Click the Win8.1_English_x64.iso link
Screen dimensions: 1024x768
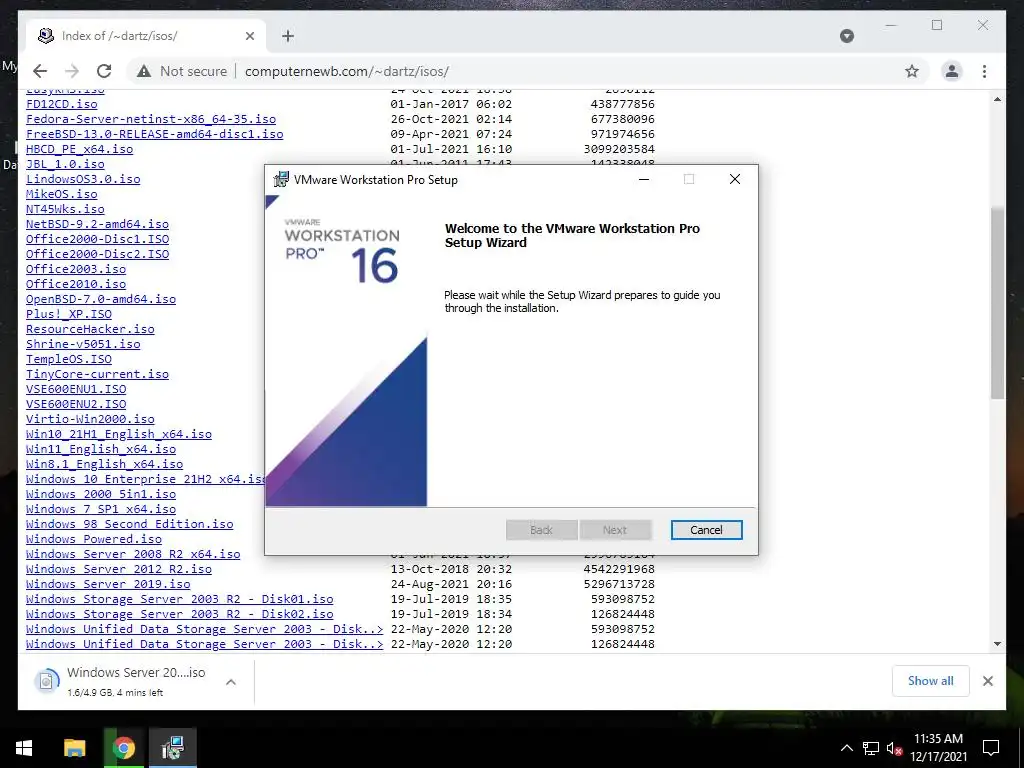tap(104, 464)
